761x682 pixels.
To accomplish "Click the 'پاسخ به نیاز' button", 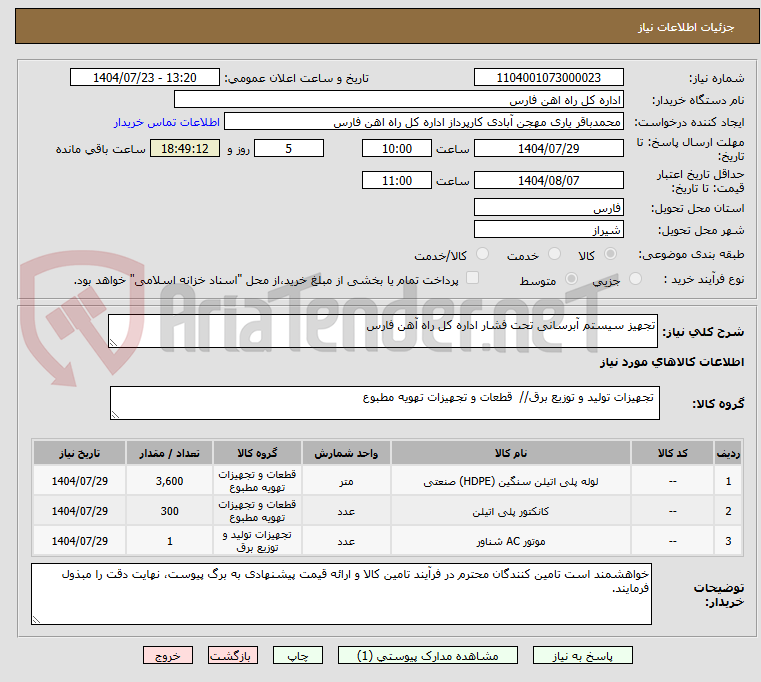I will (582, 656).
